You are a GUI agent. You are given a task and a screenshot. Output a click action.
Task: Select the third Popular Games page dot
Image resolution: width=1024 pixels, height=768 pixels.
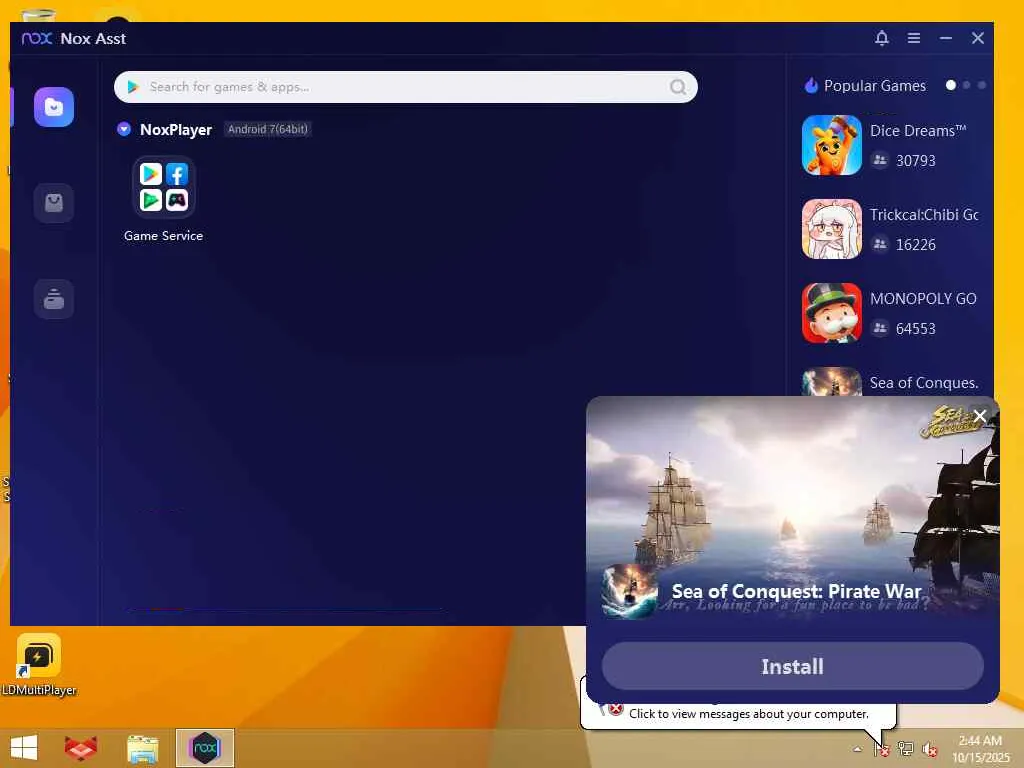pyautogui.click(x=982, y=85)
